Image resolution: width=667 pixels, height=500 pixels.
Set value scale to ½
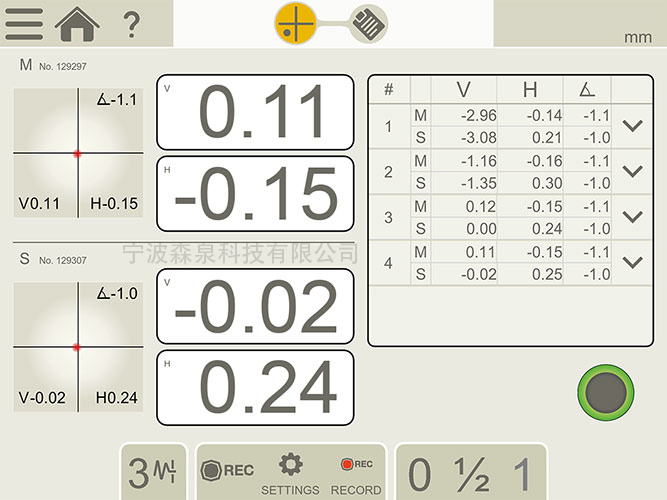(x=471, y=473)
